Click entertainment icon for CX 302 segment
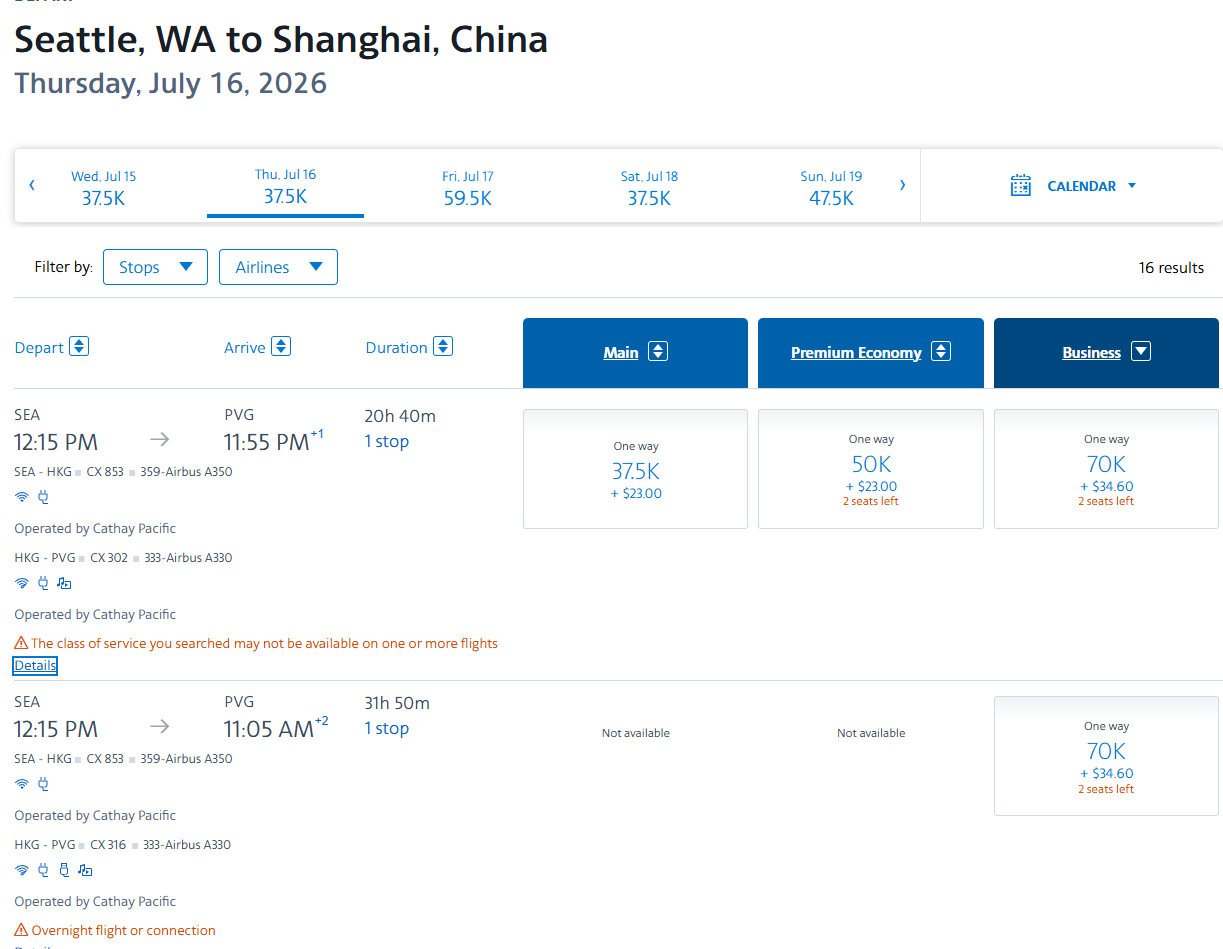This screenshot has height=949, width=1223. (64, 583)
